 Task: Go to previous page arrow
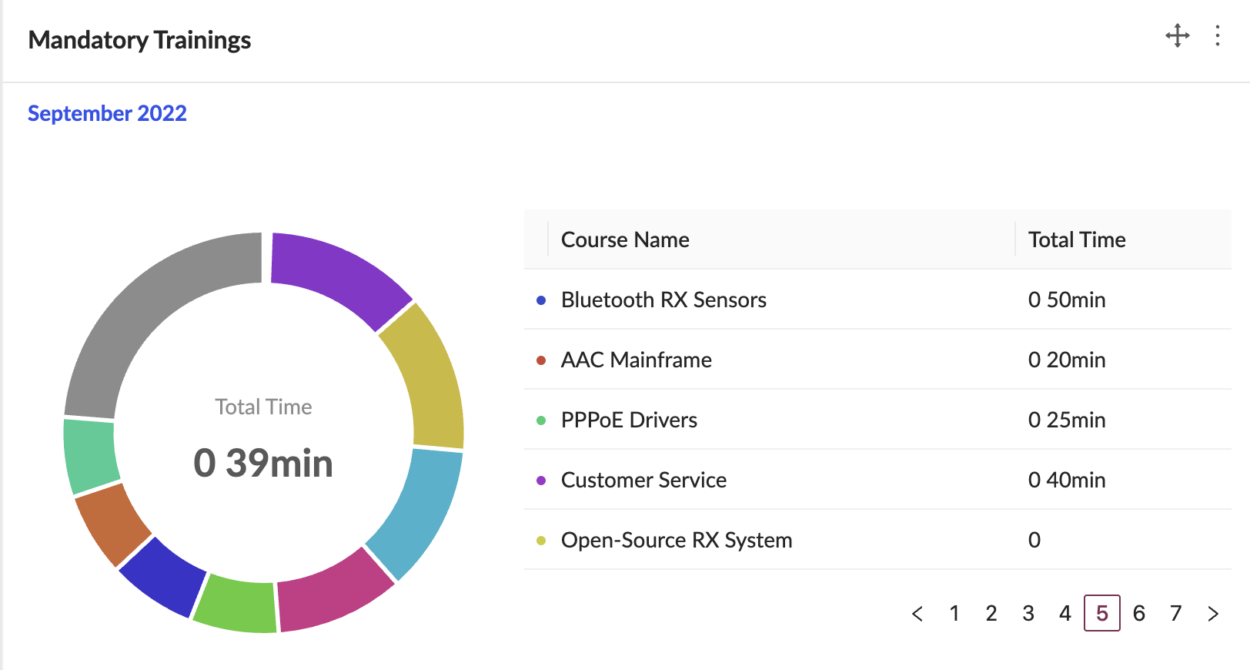click(917, 614)
